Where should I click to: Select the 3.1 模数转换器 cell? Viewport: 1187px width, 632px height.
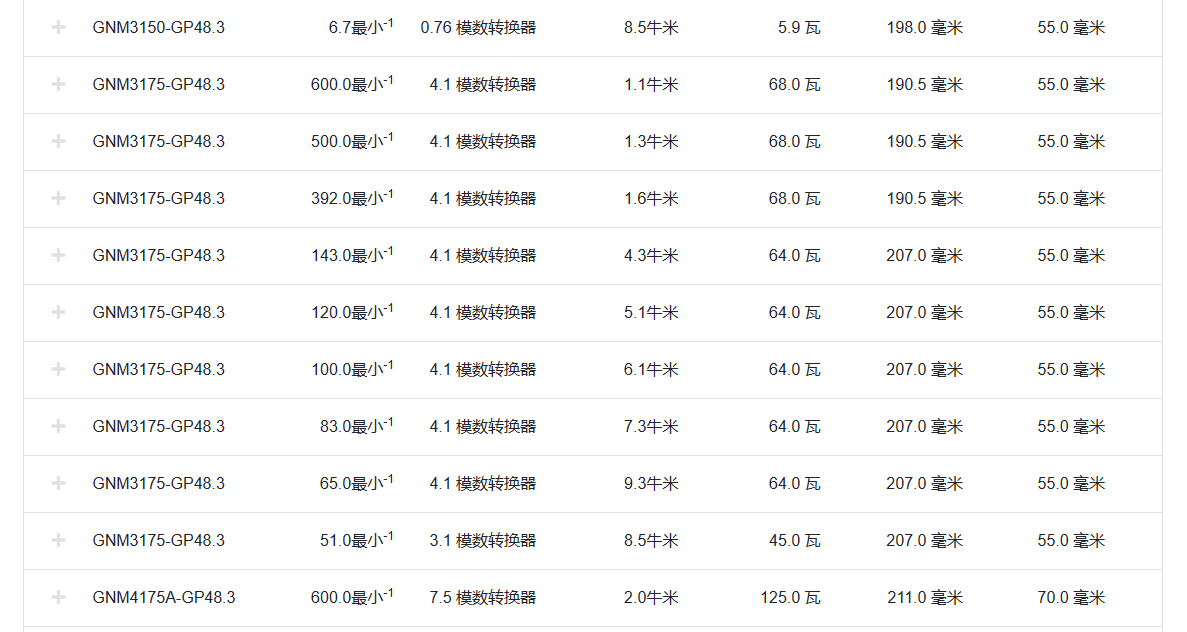point(482,541)
